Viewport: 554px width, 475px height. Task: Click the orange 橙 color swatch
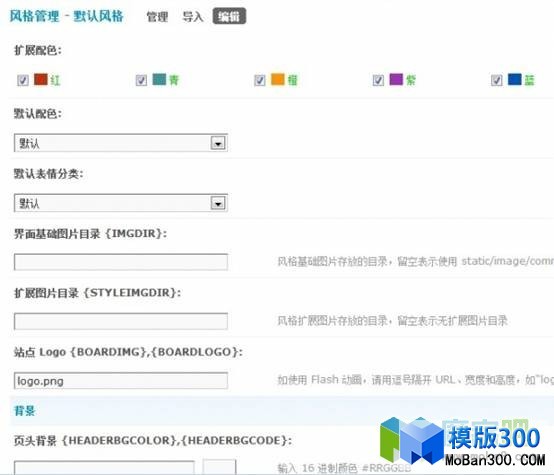(278, 79)
